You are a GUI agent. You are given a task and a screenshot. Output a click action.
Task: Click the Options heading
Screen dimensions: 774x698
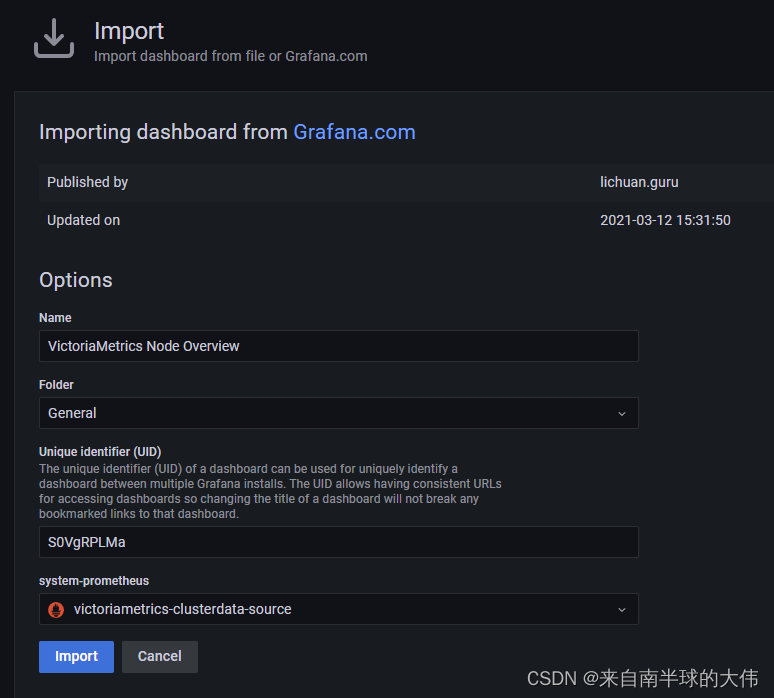76,280
